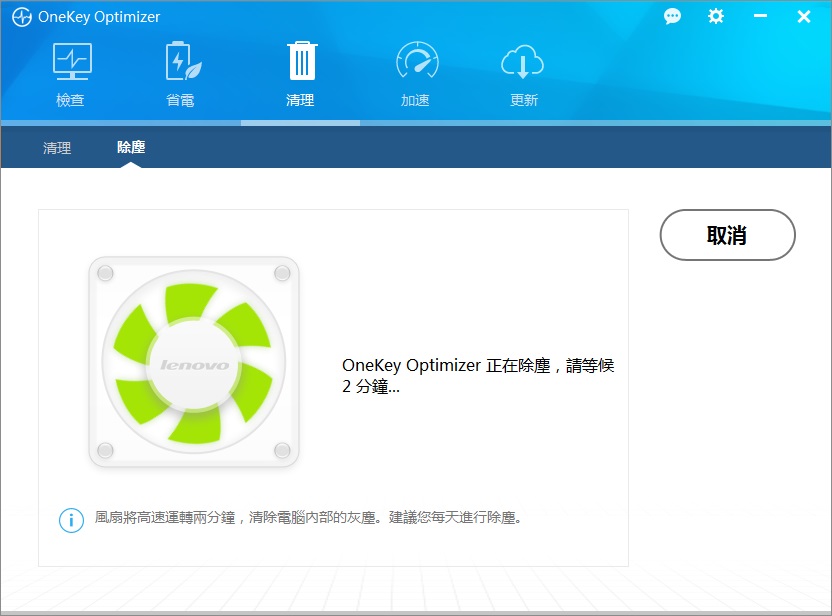Click the fan high-speed notice text
The height and width of the screenshot is (616, 832).
point(308,517)
